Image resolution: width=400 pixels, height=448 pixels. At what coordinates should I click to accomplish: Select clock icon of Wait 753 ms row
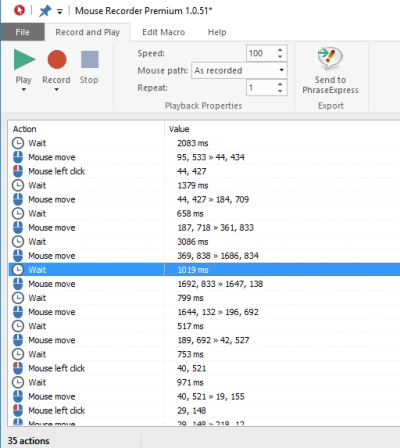[18, 354]
